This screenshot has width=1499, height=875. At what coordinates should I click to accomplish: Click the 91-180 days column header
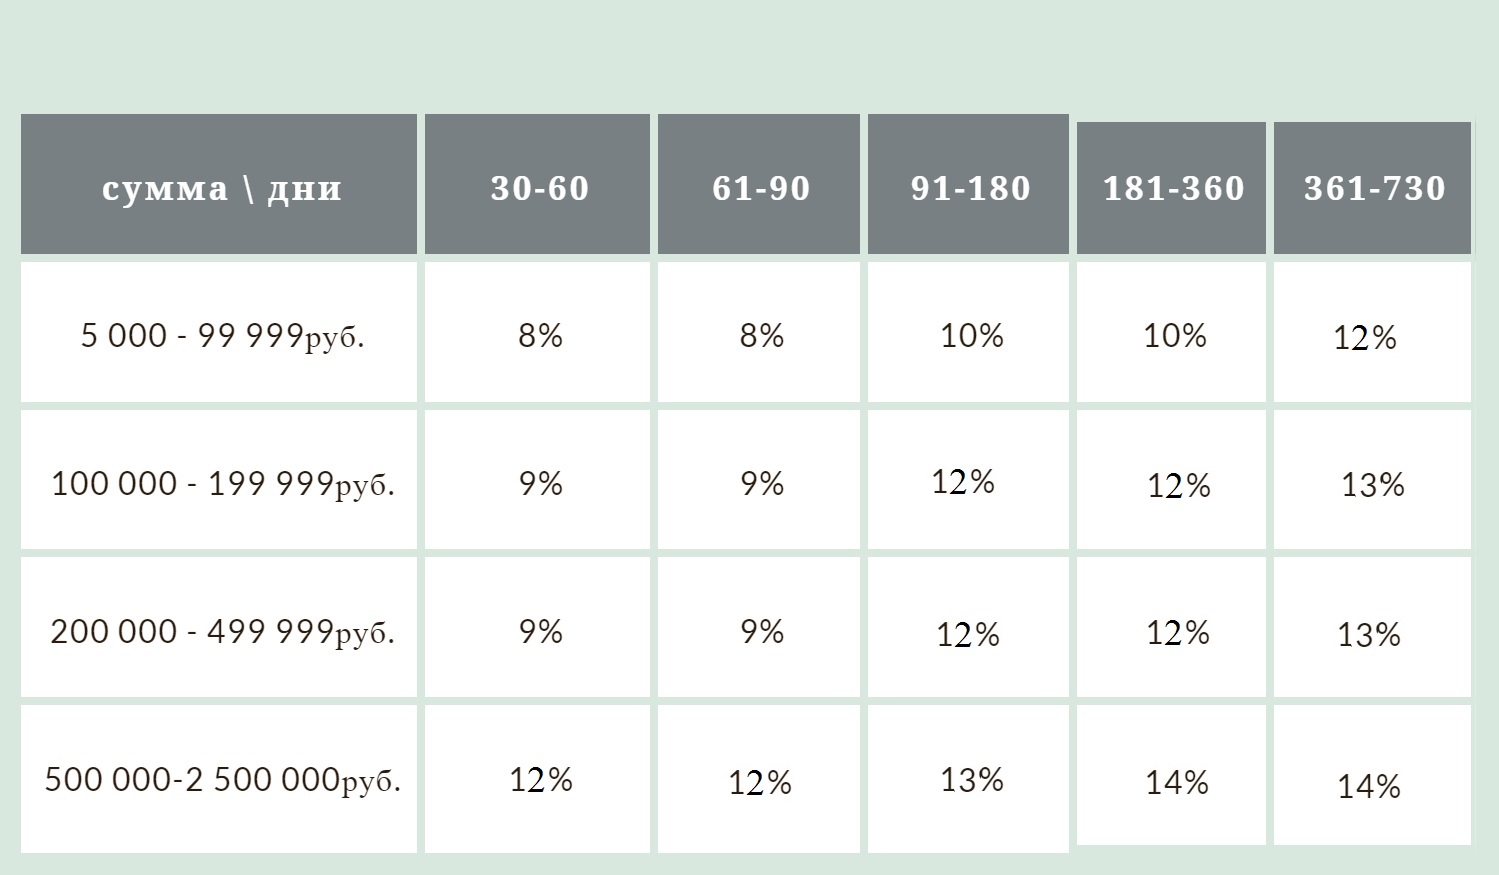968,184
